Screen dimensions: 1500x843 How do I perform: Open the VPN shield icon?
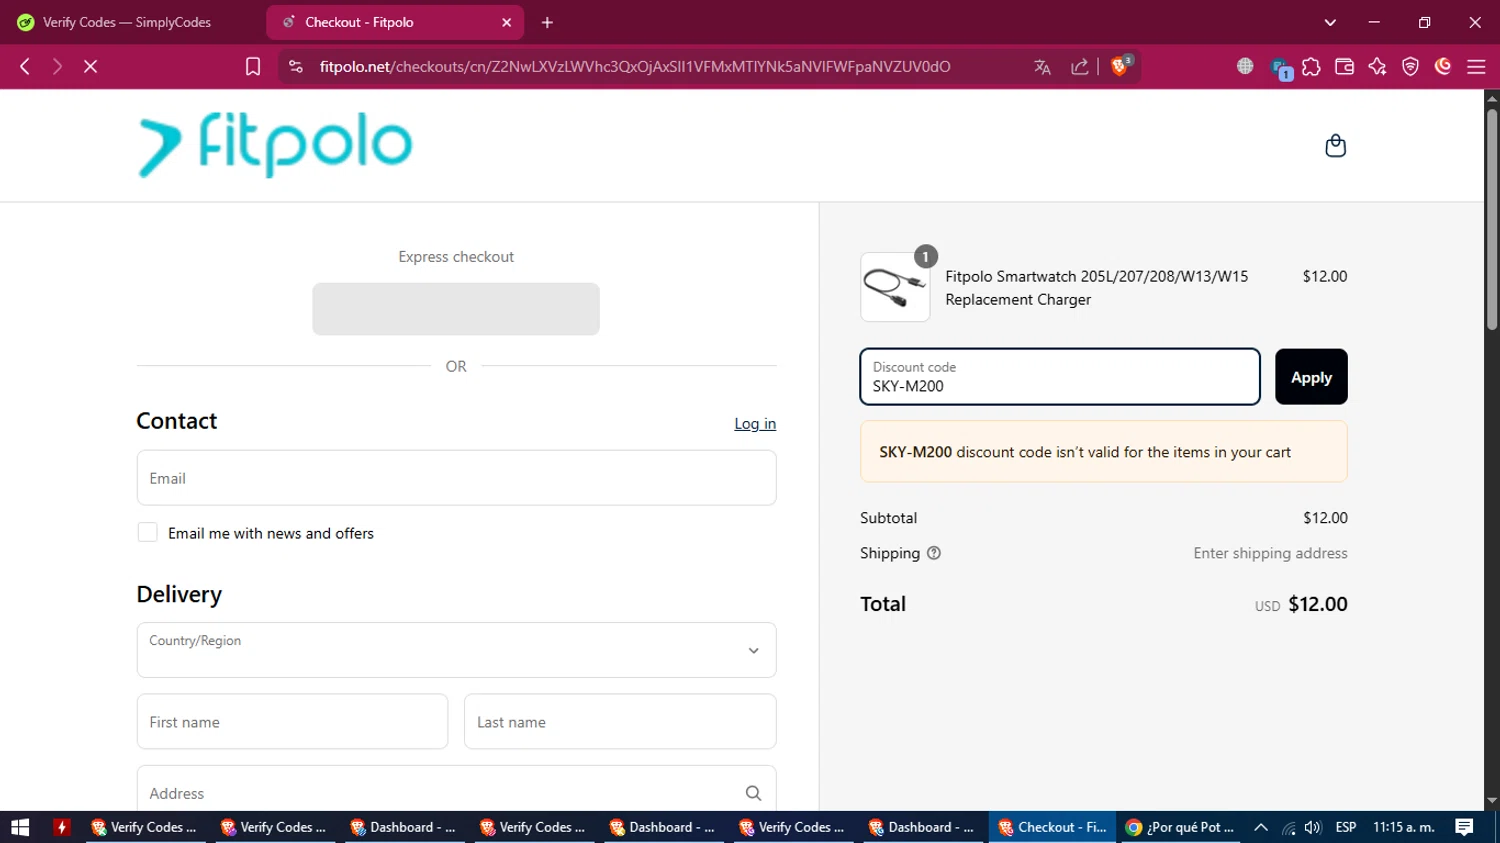tap(1410, 66)
